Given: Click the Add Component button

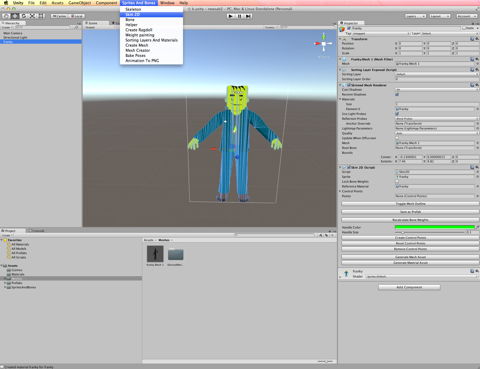Looking at the screenshot, I should 409,287.
